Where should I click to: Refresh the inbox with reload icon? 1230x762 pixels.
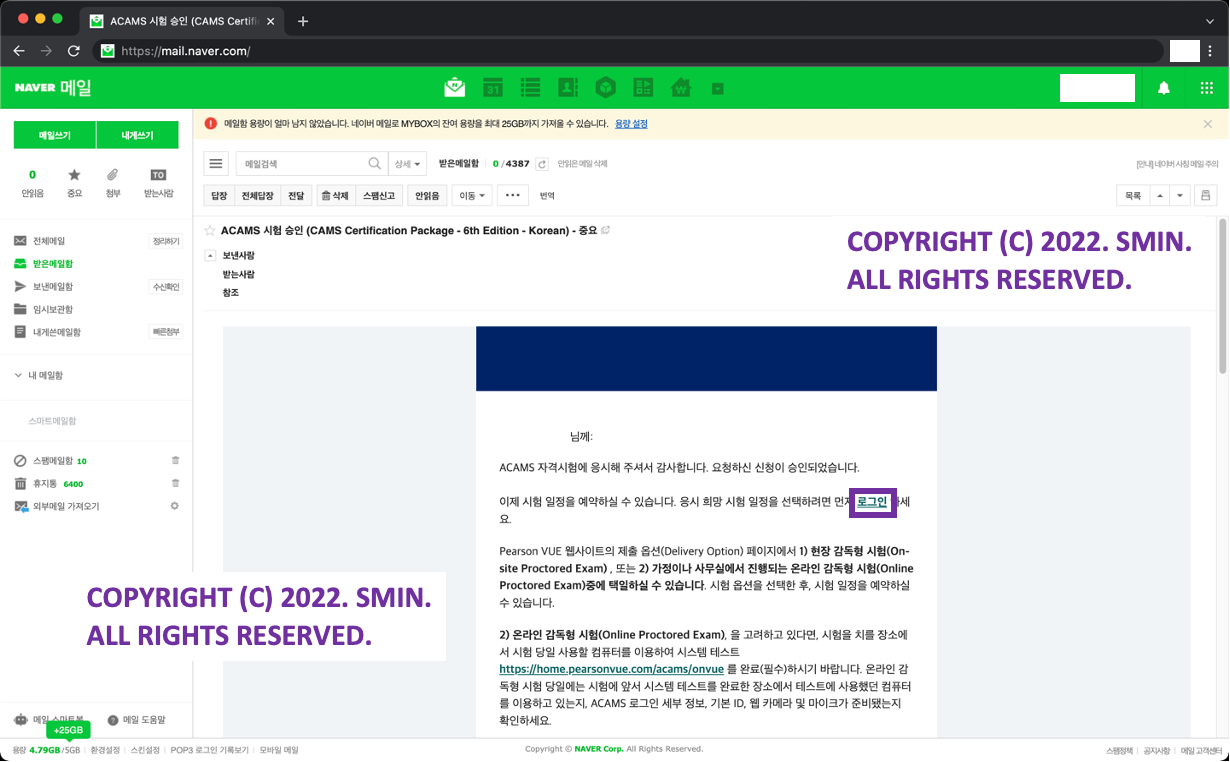tap(542, 164)
